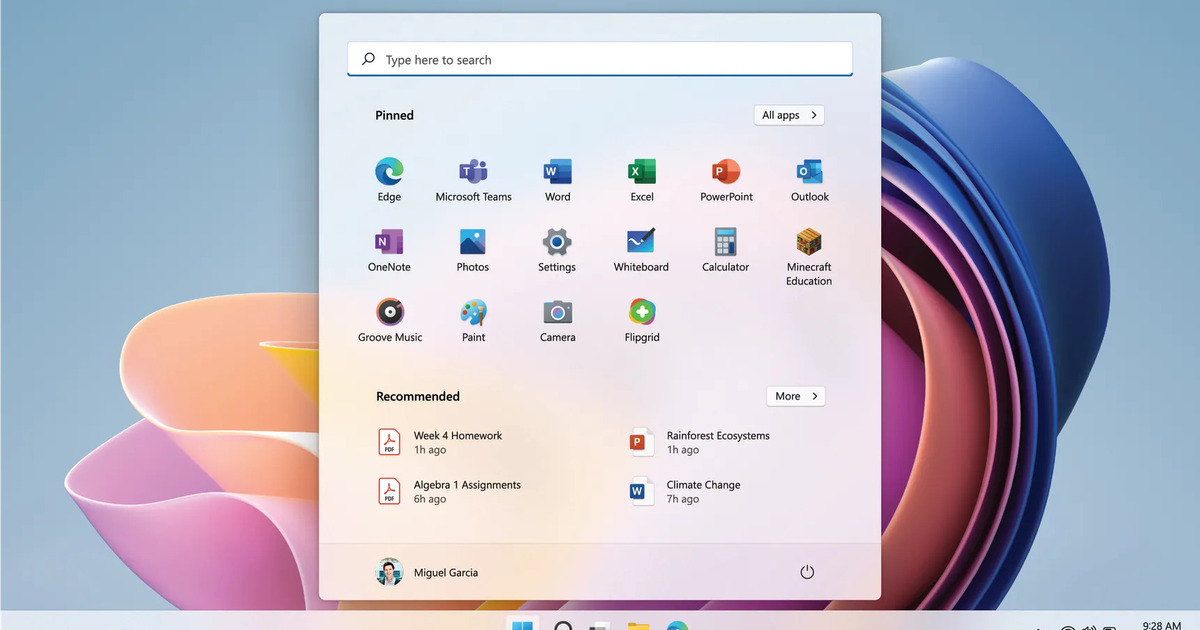
Task: Expand the All apps list
Action: point(789,115)
